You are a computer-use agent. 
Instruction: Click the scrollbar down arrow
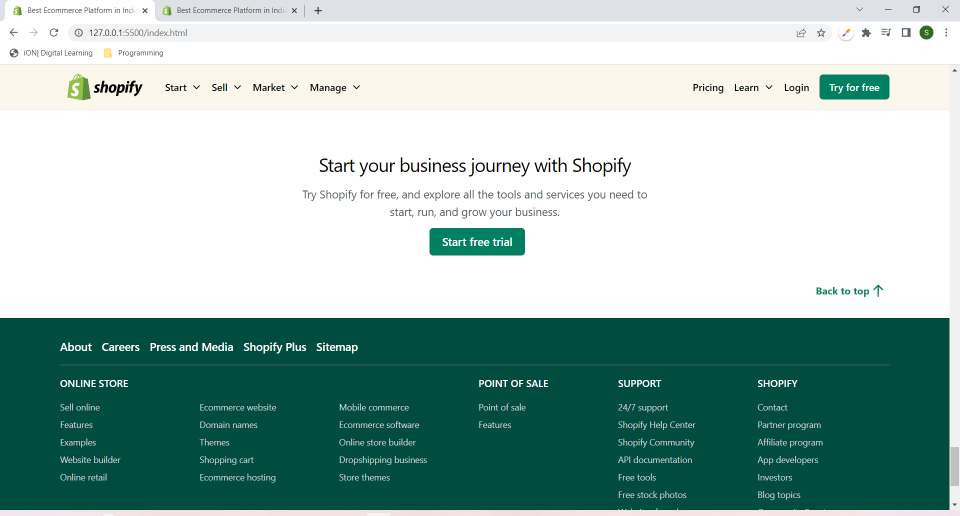[x=954, y=504]
